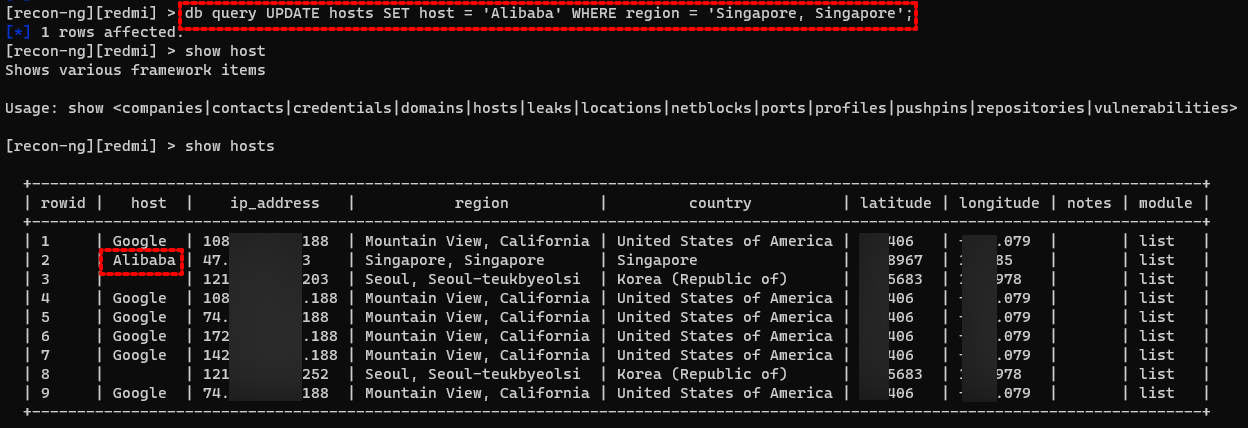
Task: Click 'Korea (Republic of)' in row 3
Action: (x=702, y=279)
